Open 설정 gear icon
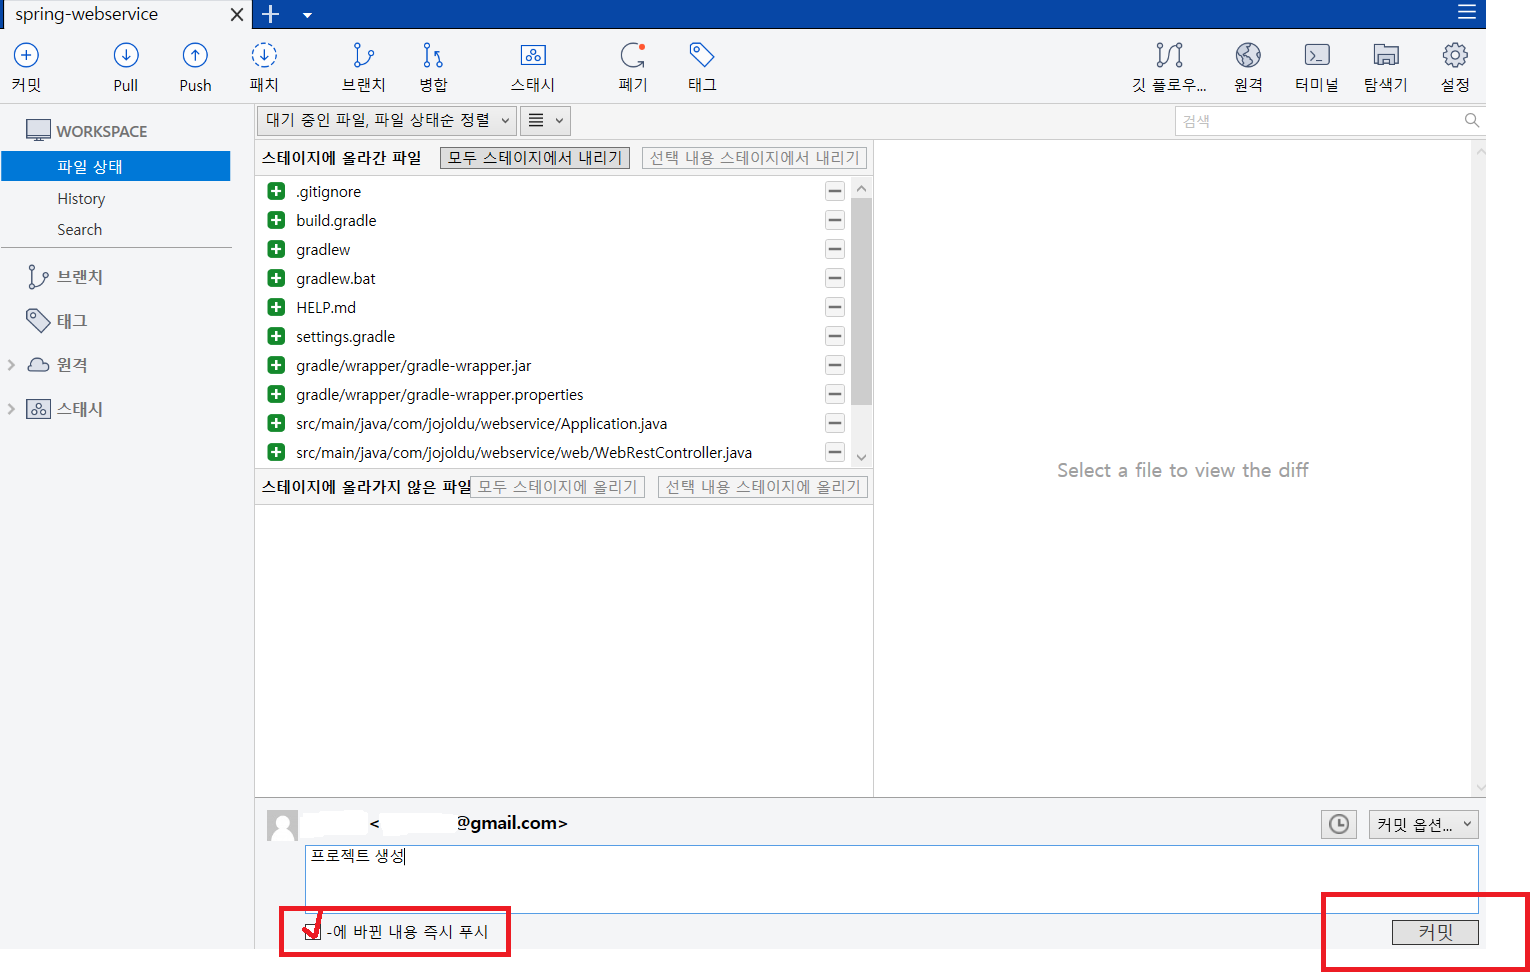Screen dimensions: 1535x978 click(1455, 67)
